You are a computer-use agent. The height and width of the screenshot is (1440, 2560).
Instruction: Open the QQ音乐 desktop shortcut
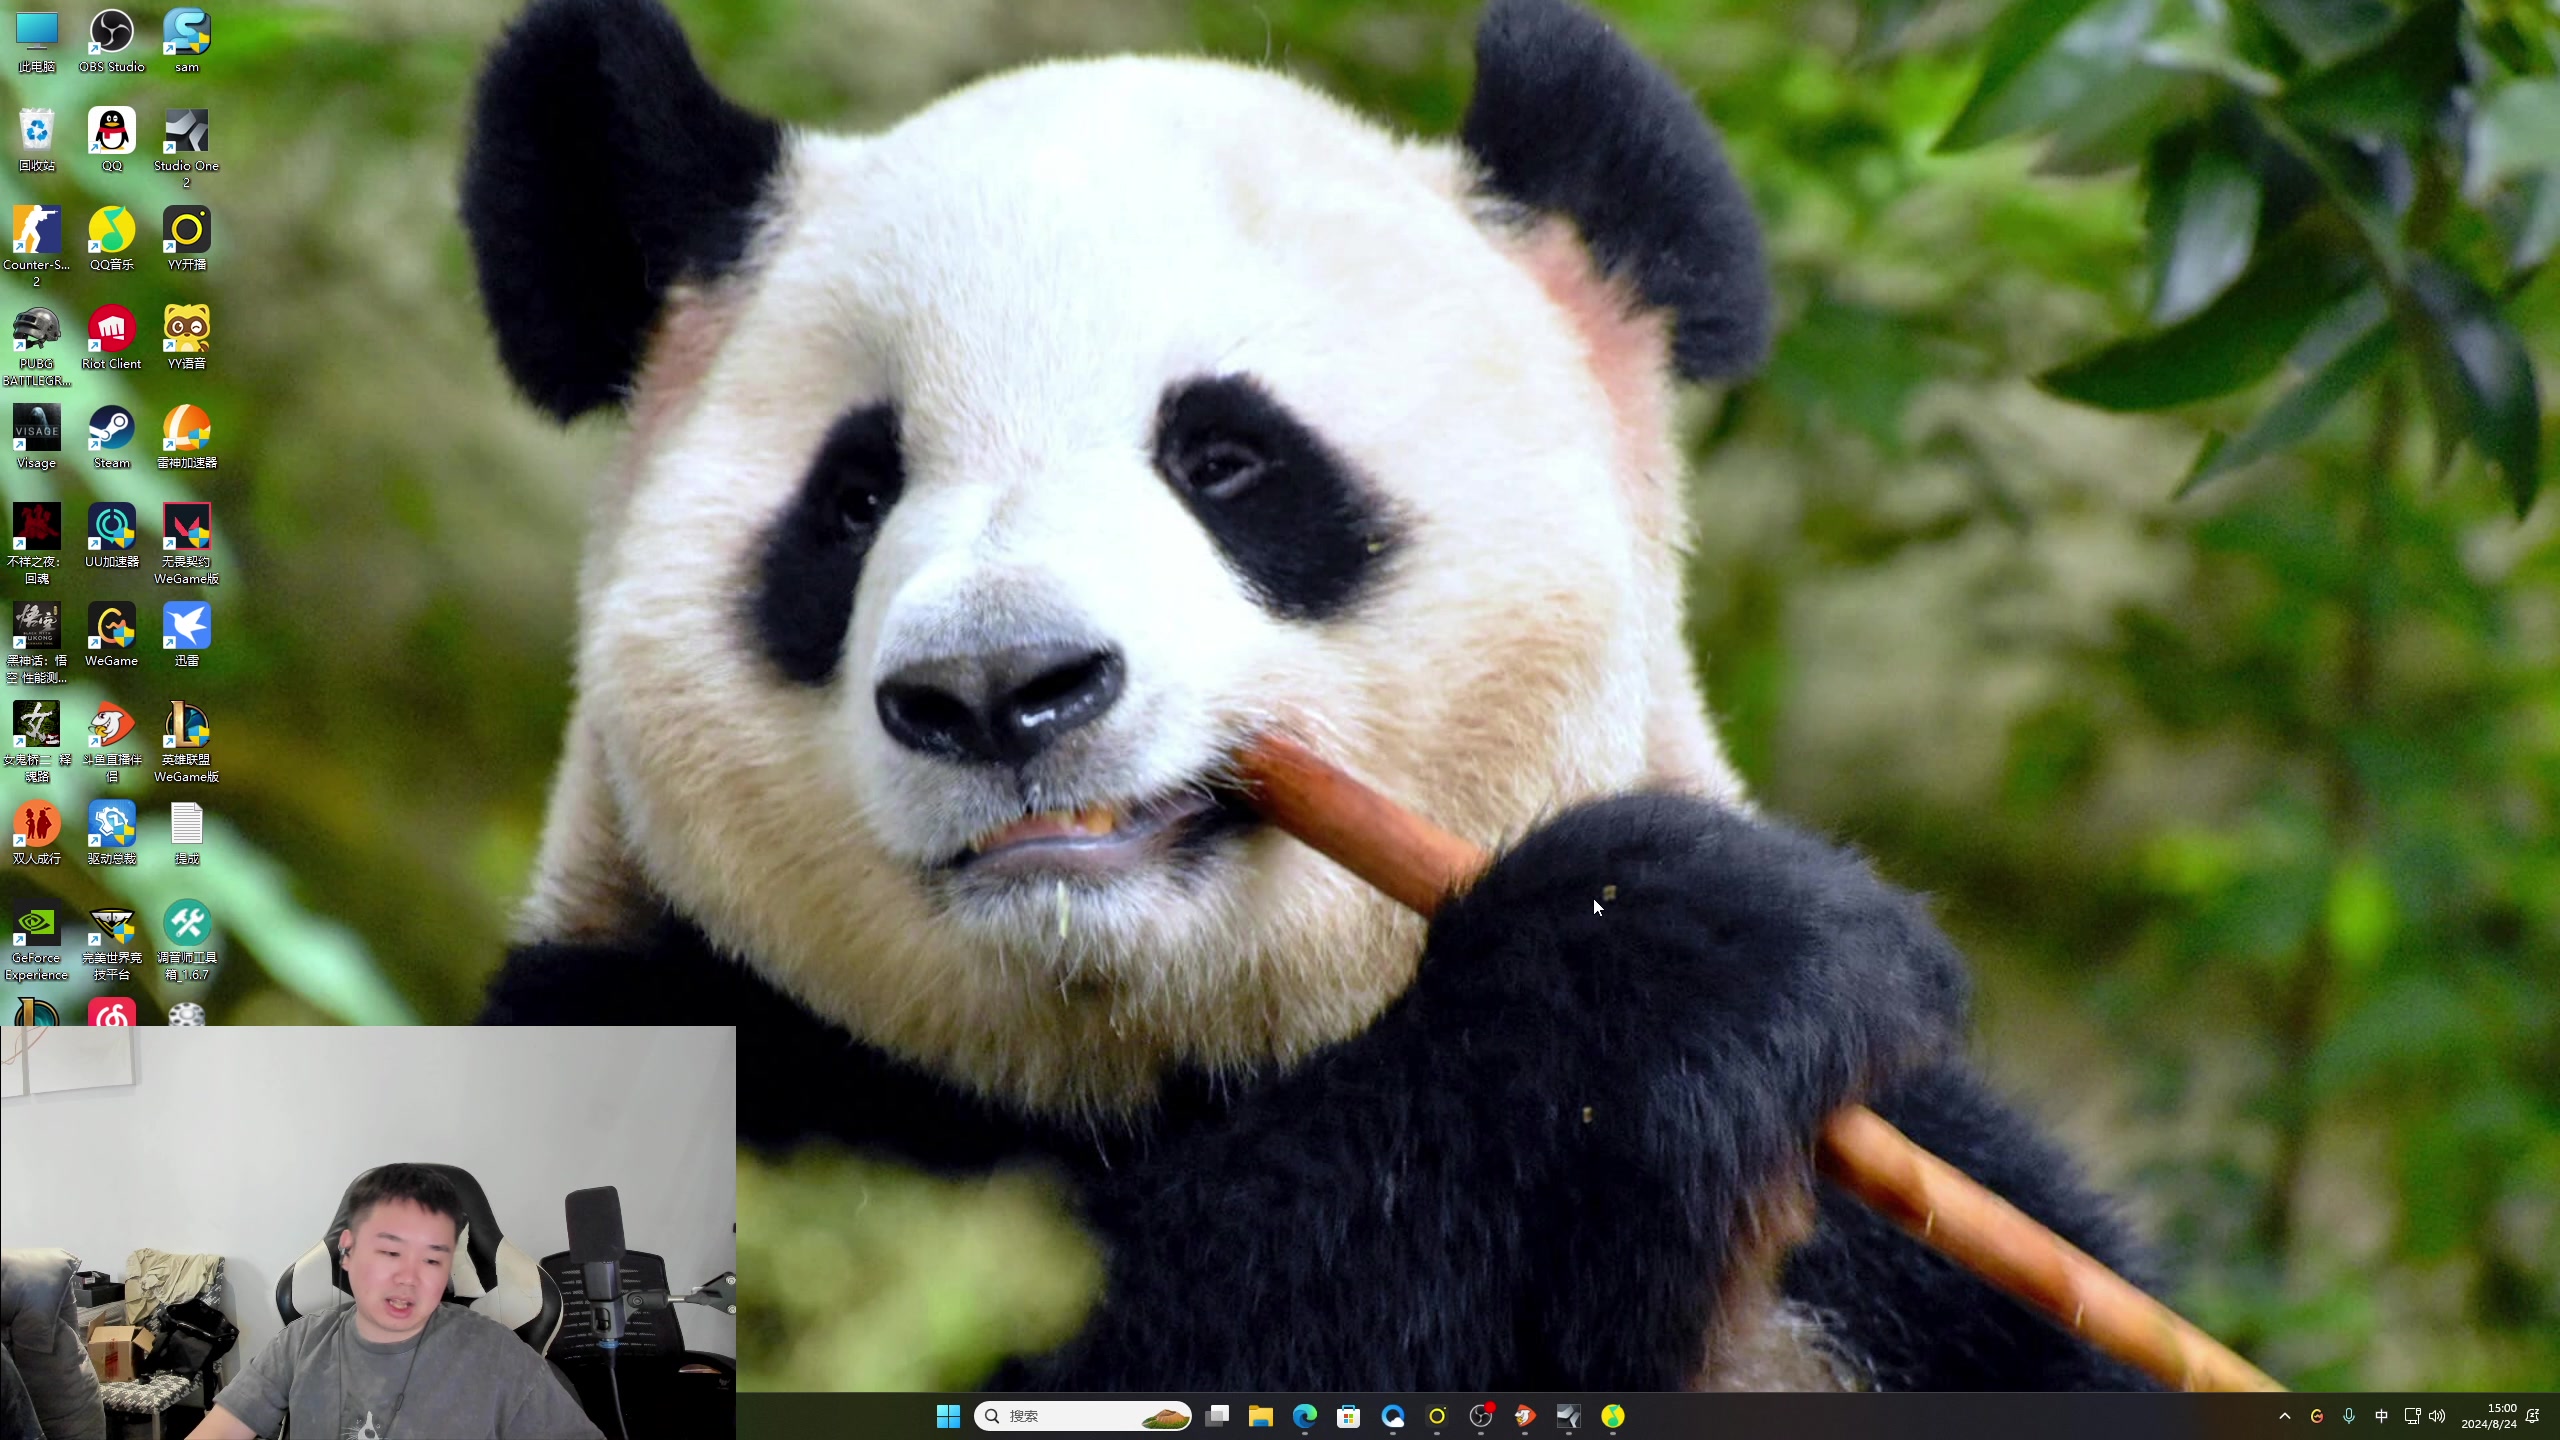click(x=112, y=239)
